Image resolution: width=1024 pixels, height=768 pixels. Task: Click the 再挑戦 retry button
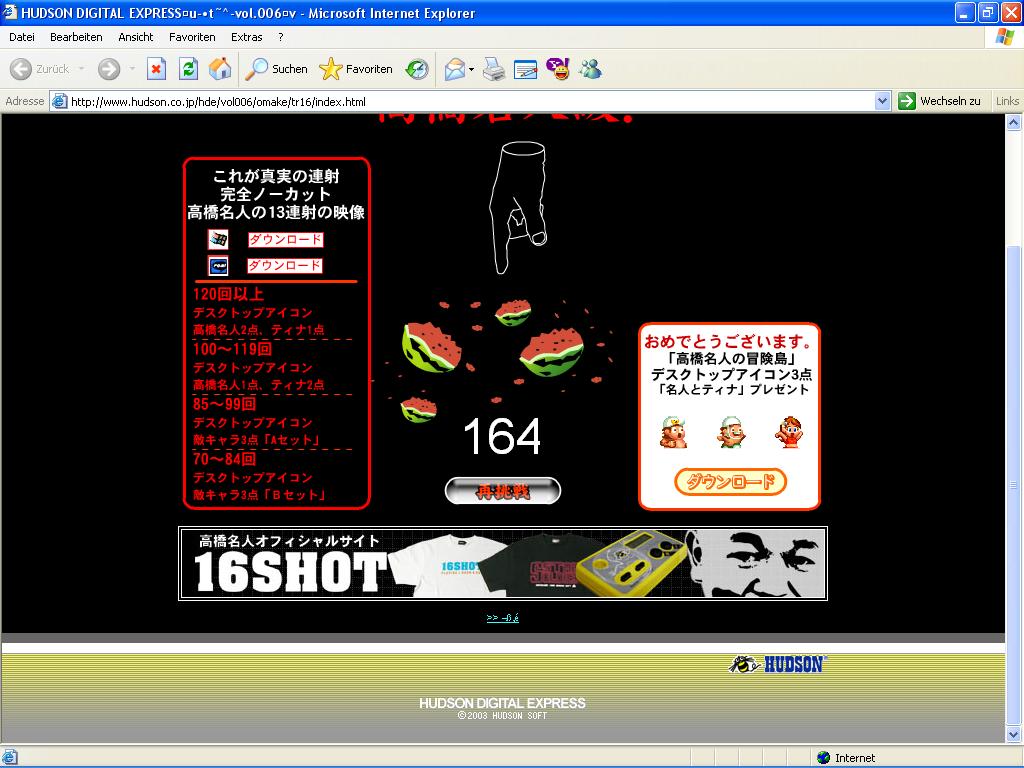pyautogui.click(x=503, y=491)
